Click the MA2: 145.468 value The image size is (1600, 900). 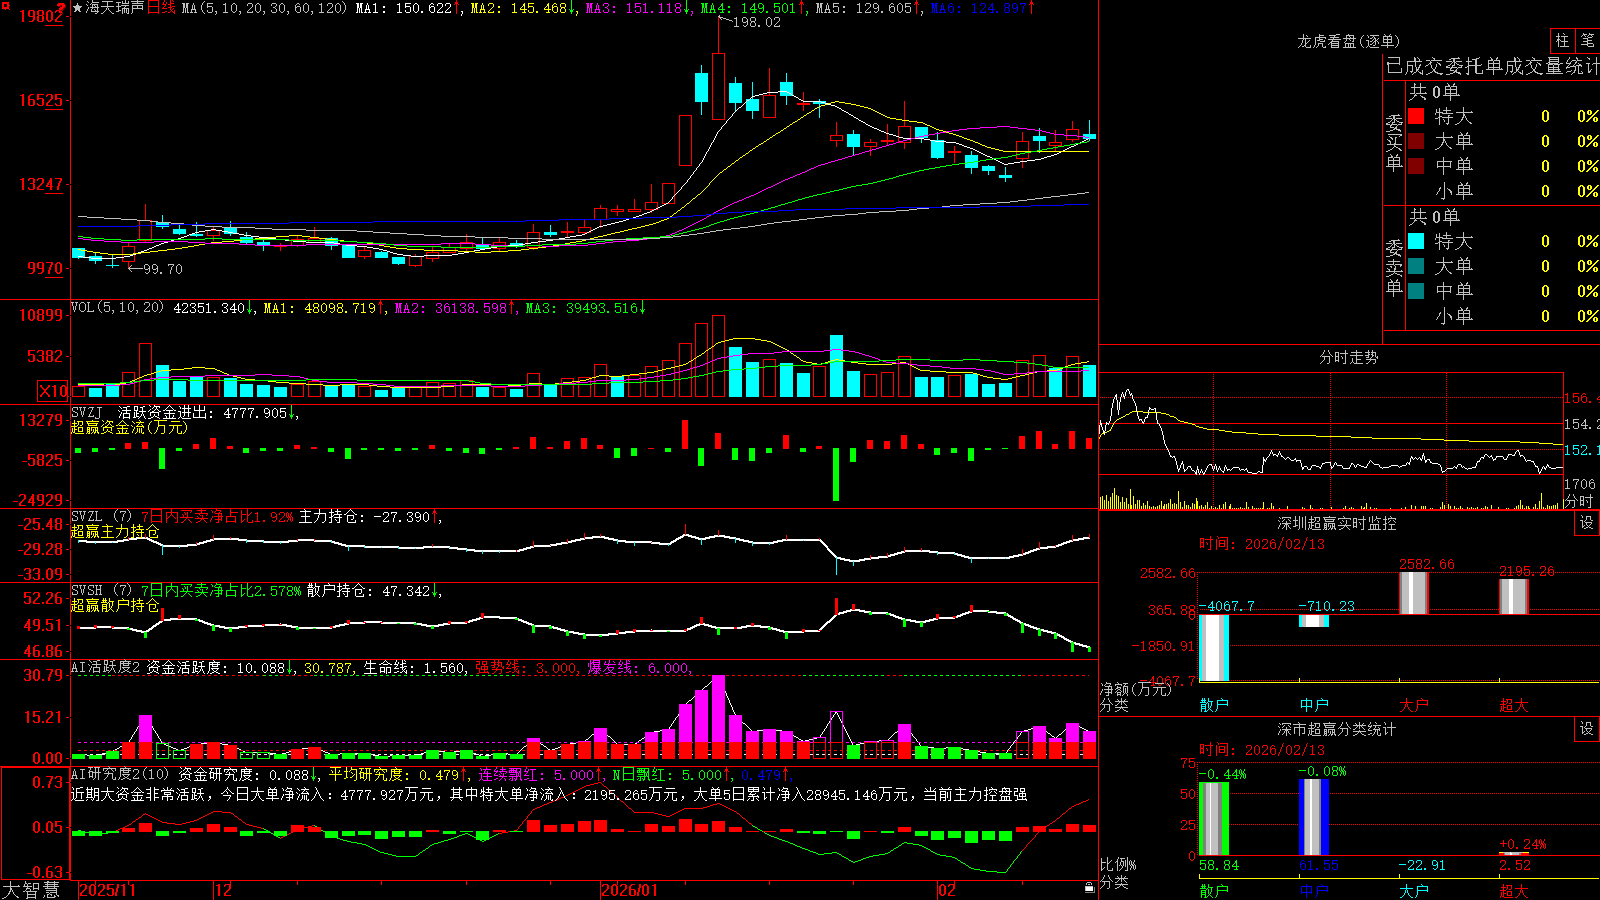(x=519, y=8)
